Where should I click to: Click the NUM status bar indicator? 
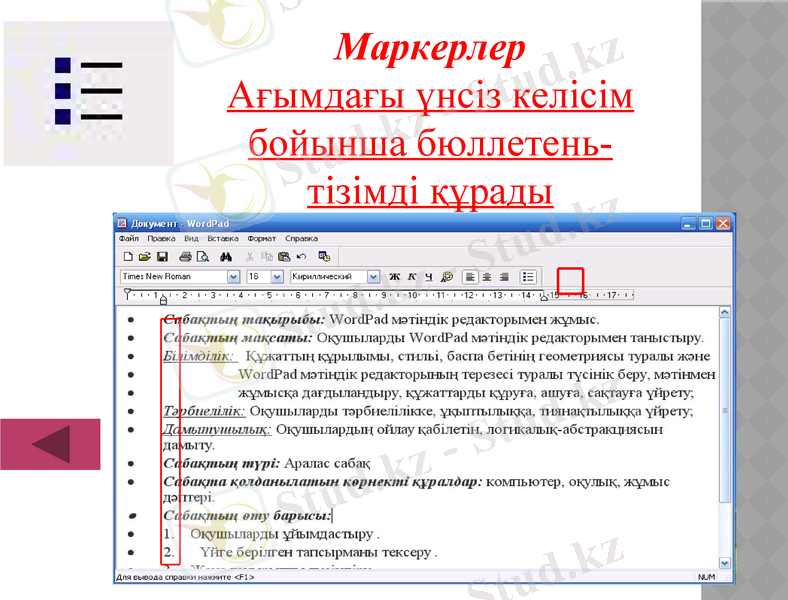tap(707, 577)
